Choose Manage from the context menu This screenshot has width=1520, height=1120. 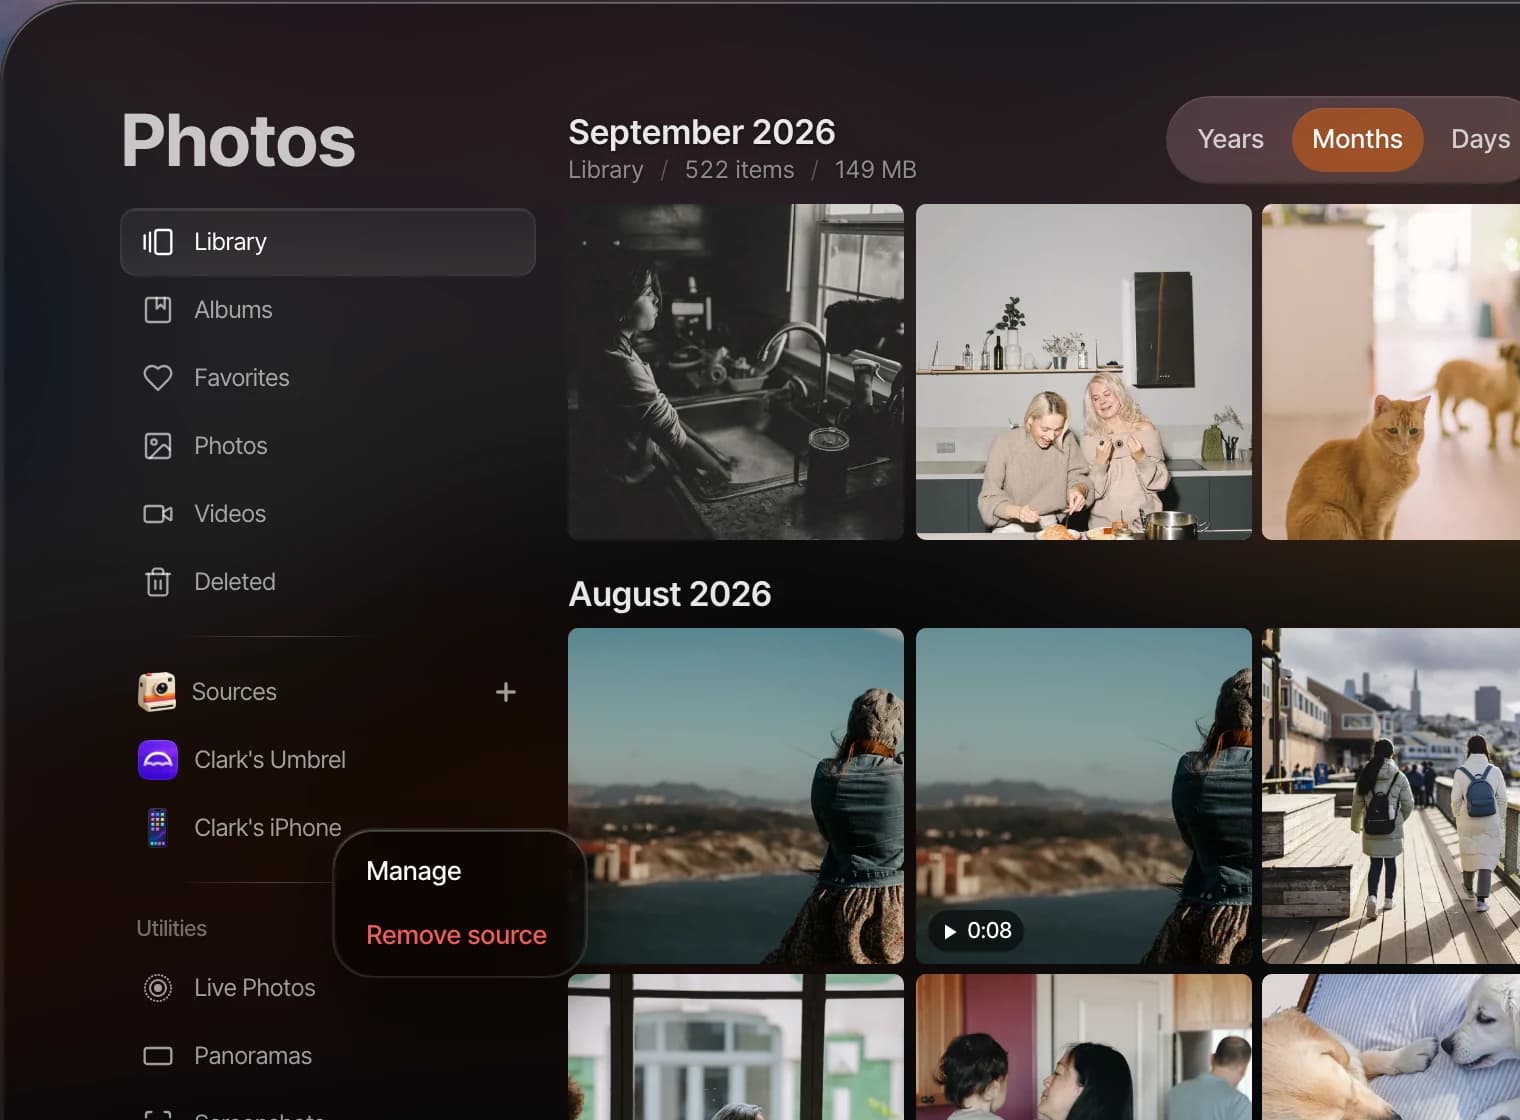(x=413, y=871)
